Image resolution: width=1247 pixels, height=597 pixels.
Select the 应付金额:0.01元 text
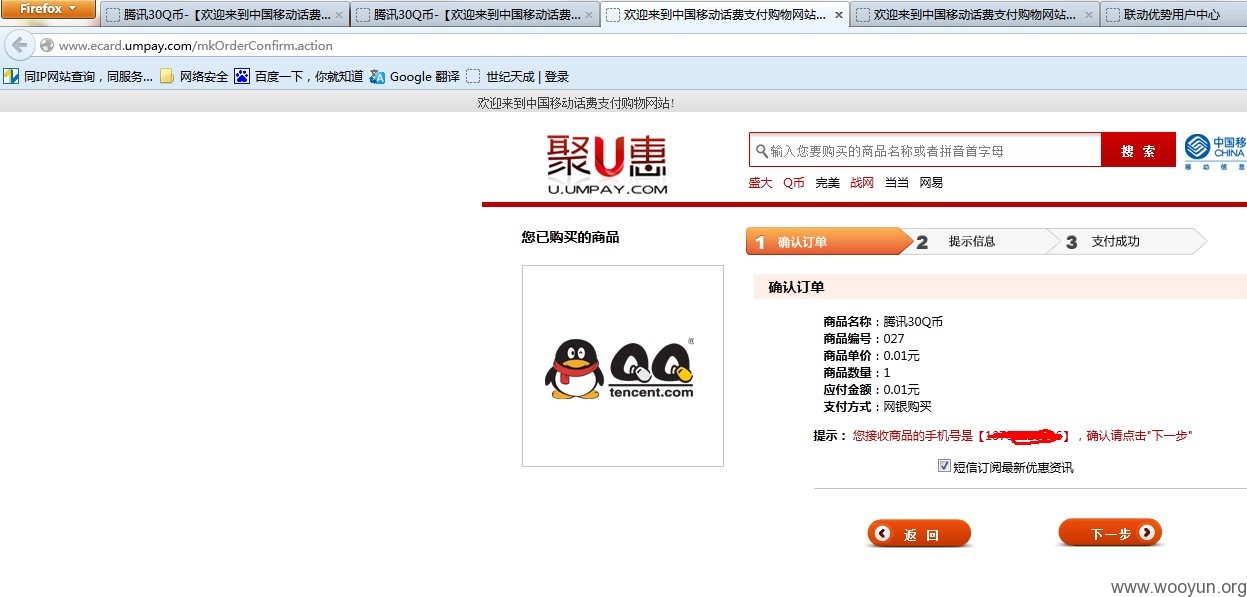point(871,390)
